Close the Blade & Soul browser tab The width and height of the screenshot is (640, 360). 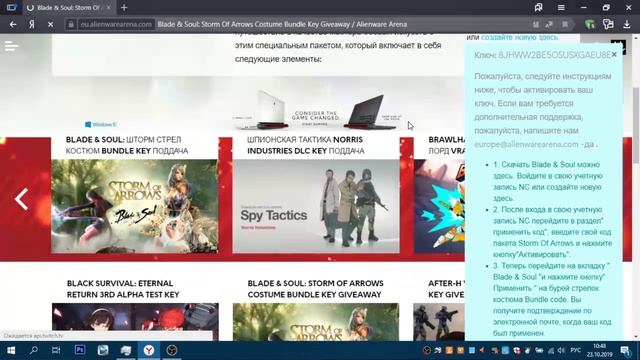(x=109, y=7)
